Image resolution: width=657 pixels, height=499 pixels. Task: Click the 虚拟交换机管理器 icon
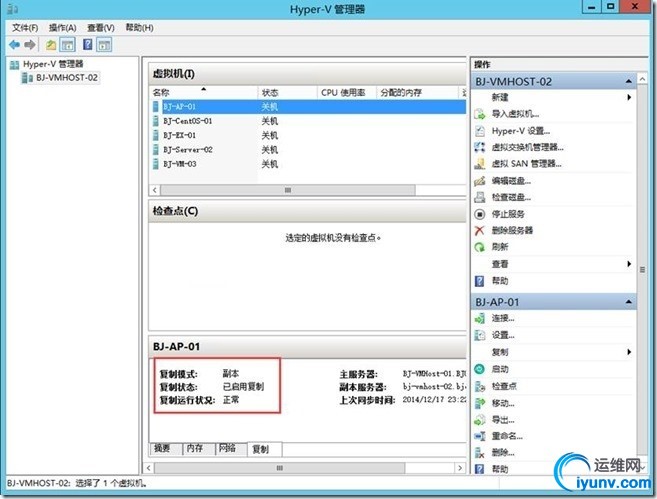pos(480,147)
